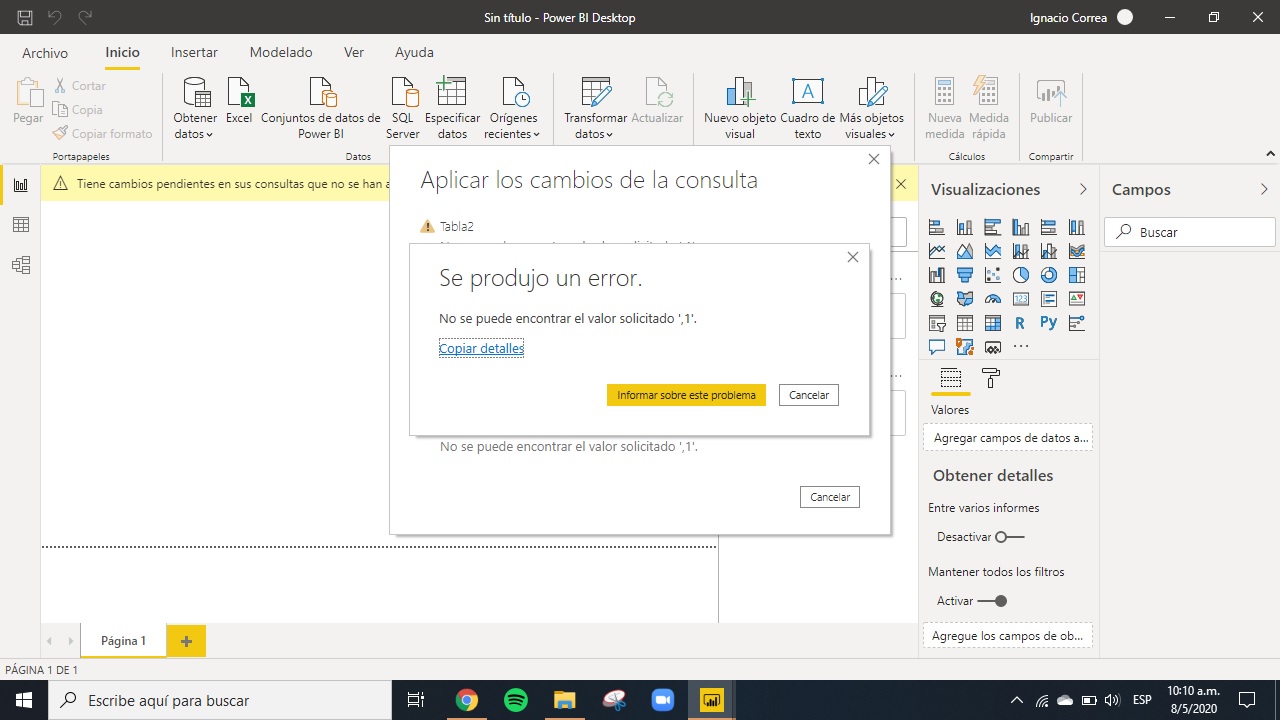Select the pie chart visual
The width and height of the screenshot is (1280, 720).
pyautogui.click(x=1021, y=275)
